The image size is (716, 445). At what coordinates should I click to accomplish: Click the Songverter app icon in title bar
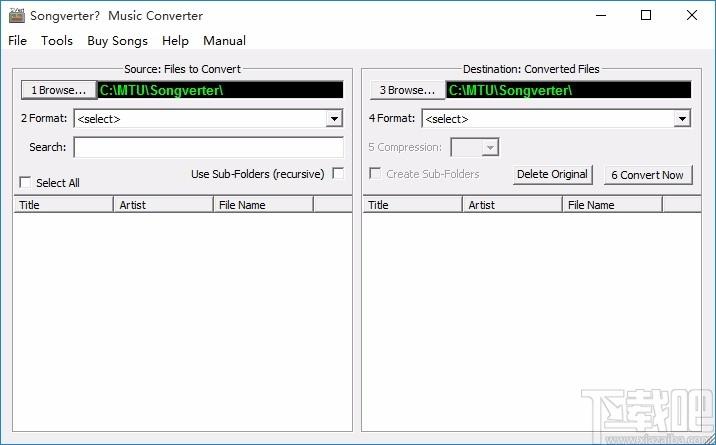coord(17,16)
